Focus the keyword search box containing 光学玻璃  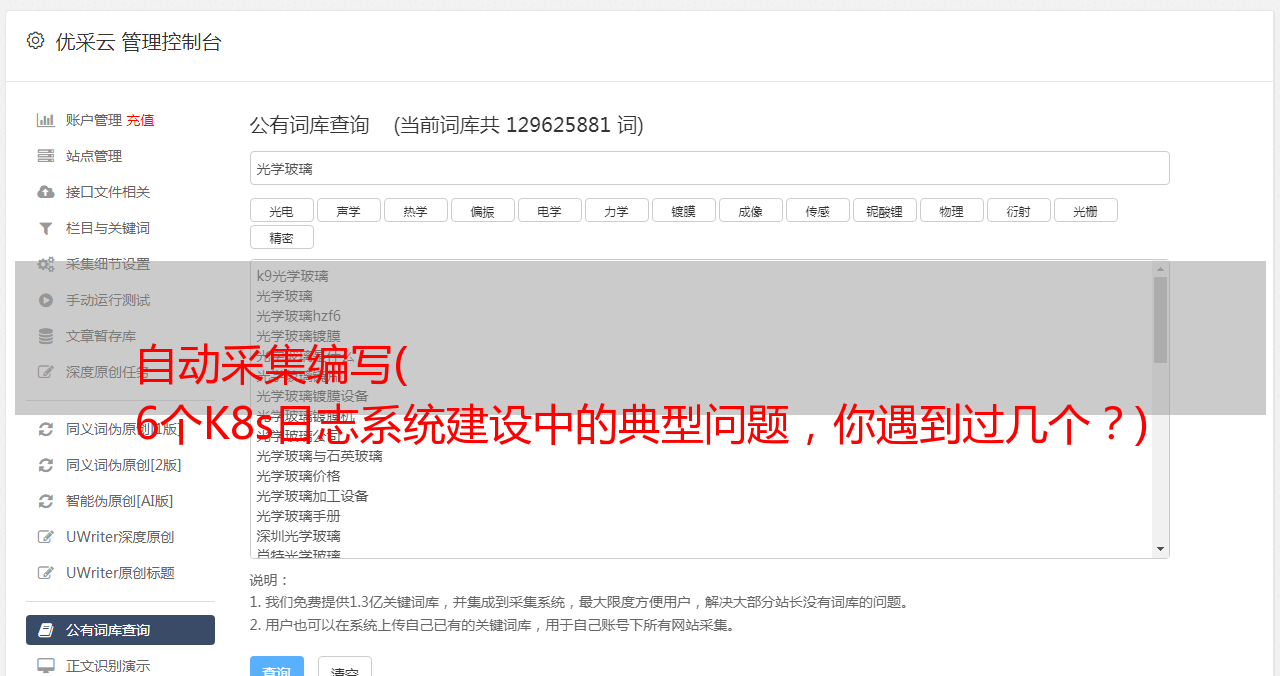point(709,168)
